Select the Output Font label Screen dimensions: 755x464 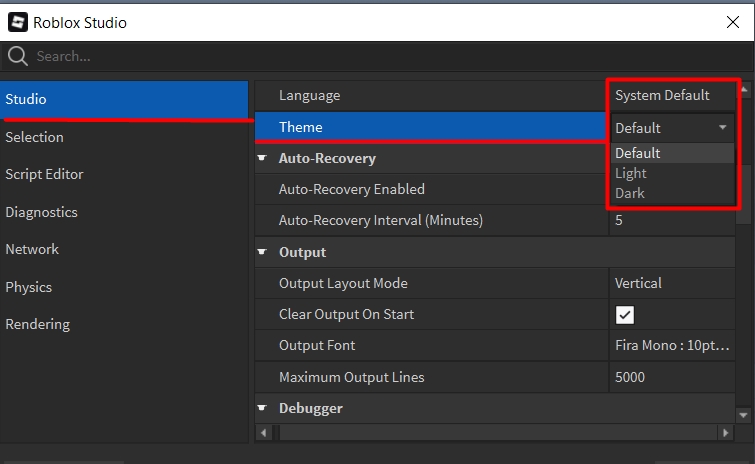pyautogui.click(x=317, y=346)
